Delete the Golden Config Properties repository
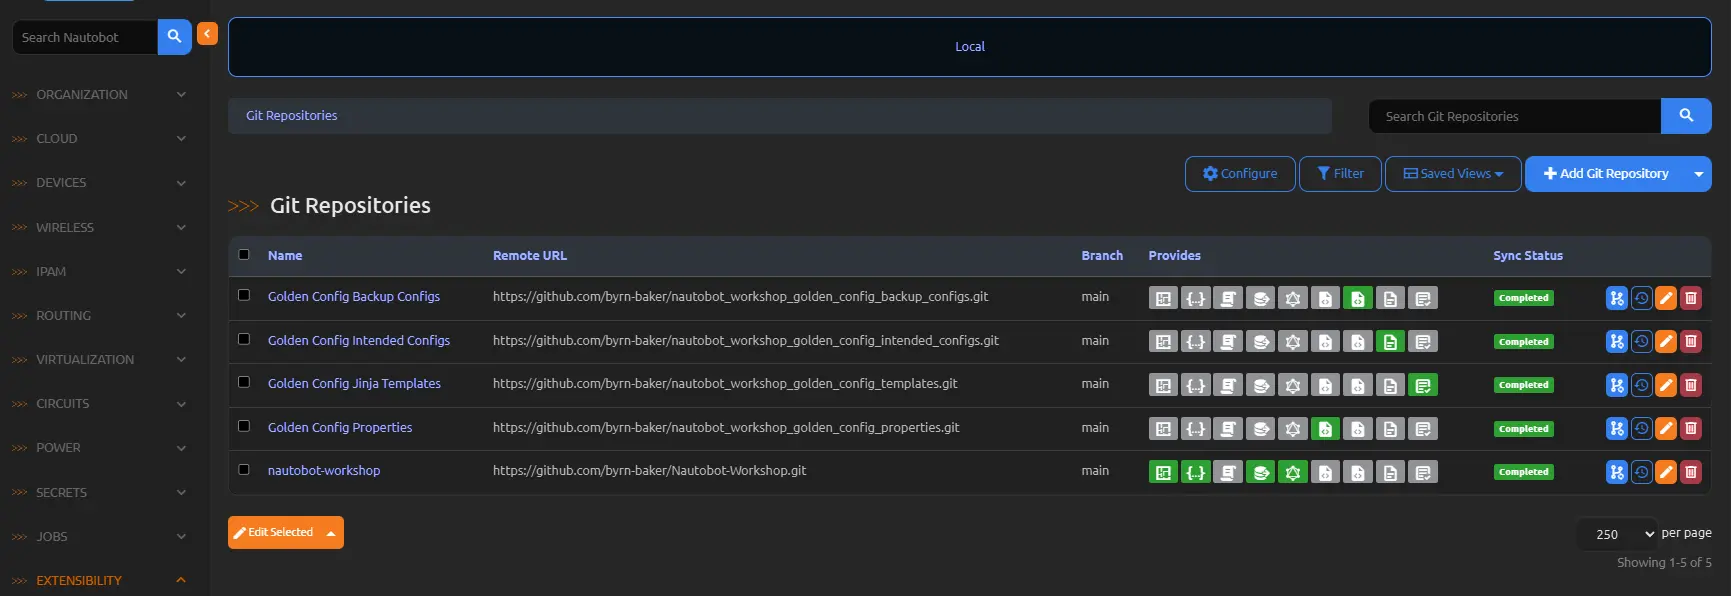The height and width of the screenshot is (596, 1731). coord(1691,428)
